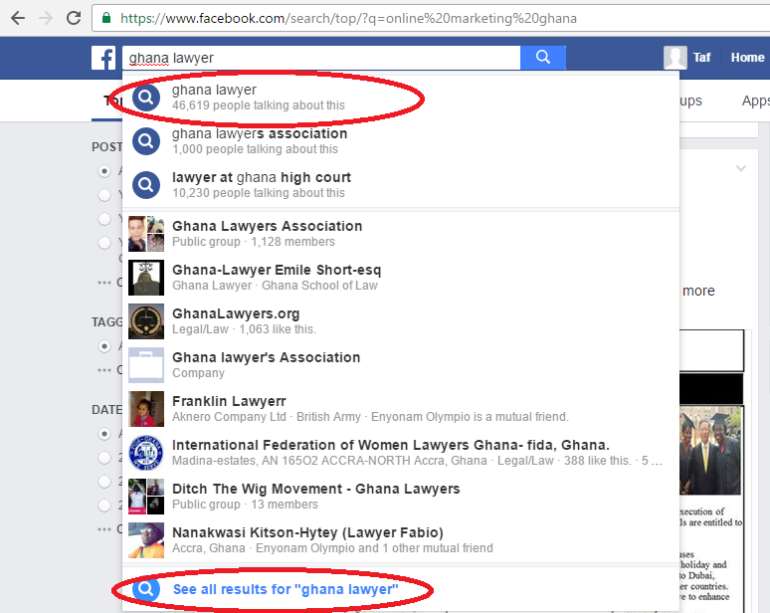
Task: Click search icon beside 'ghana lawyer' suggestion
Action: click(x=146, y=97)
